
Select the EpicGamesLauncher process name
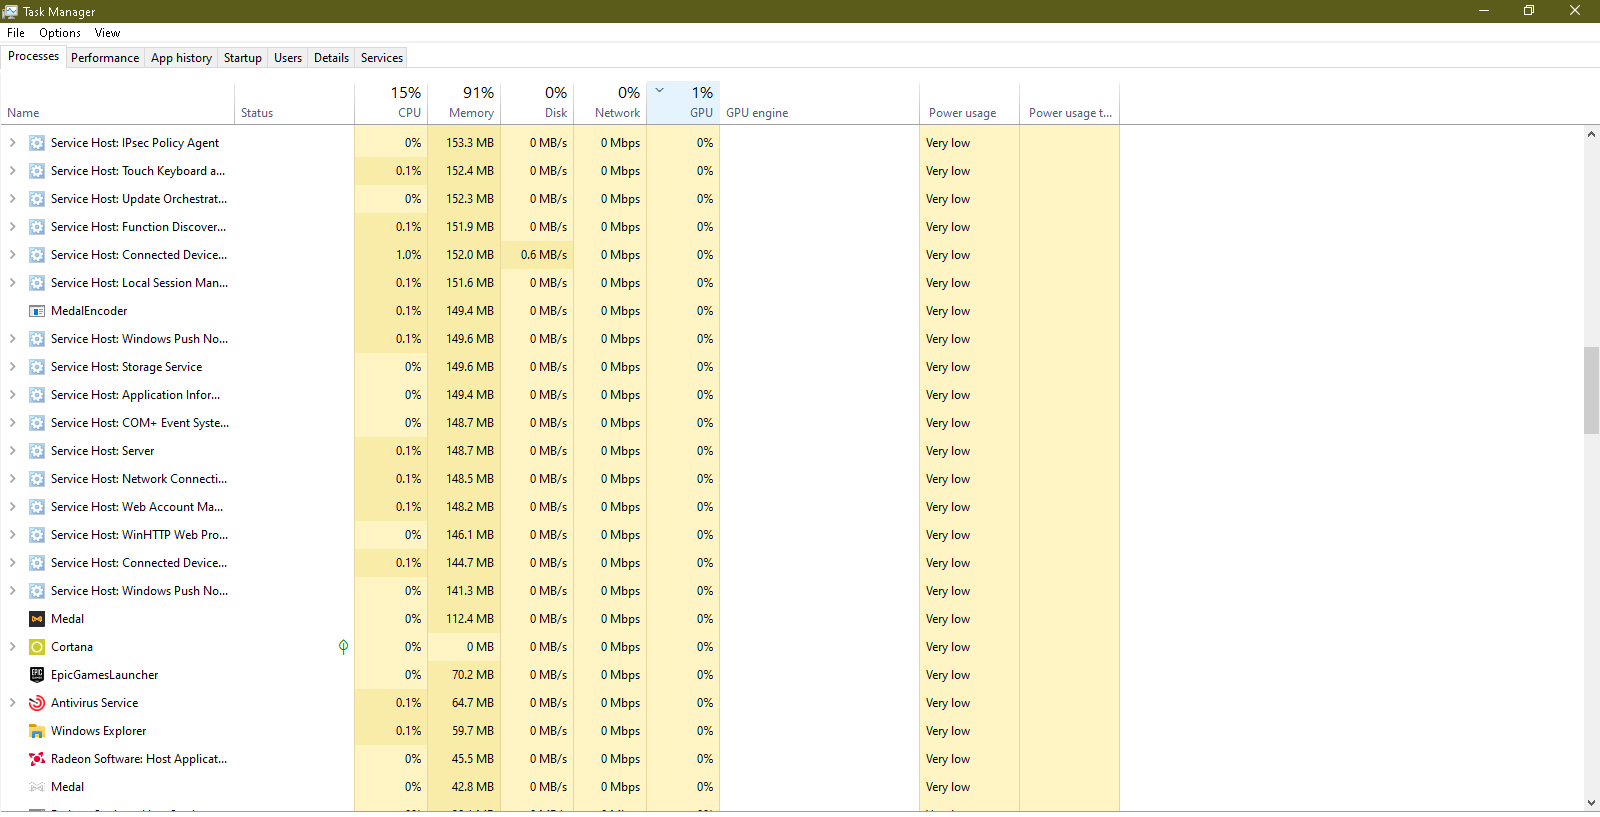(x=105, y=675)
